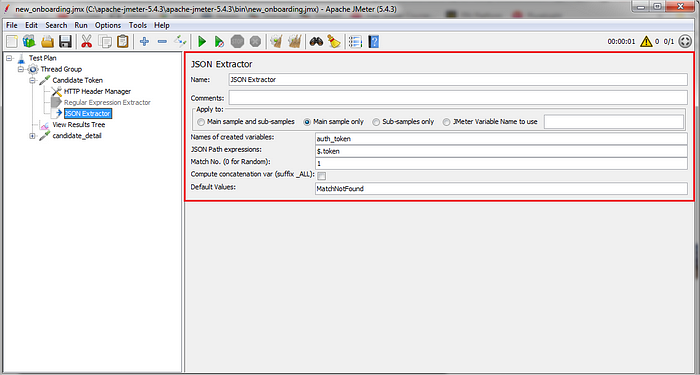Copy the selected element via toolbar

(106, 42)
